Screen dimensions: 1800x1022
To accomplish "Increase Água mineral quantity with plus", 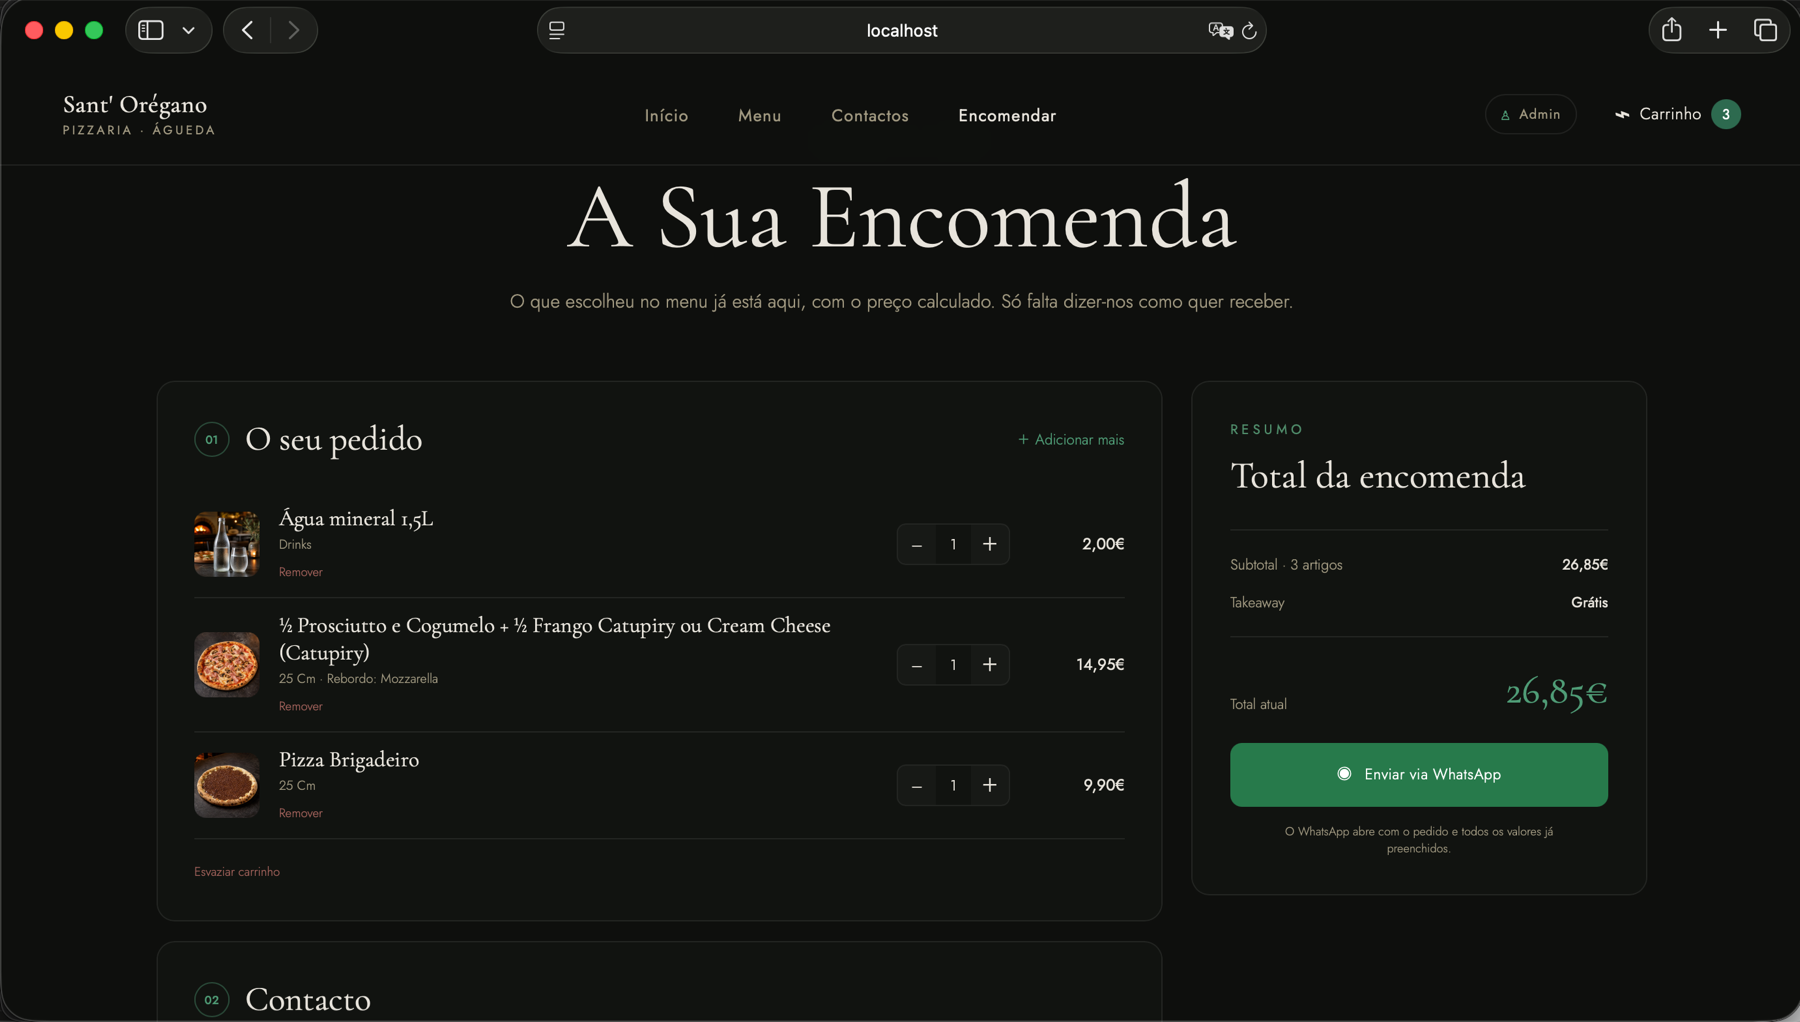I will tap(990, 544).
